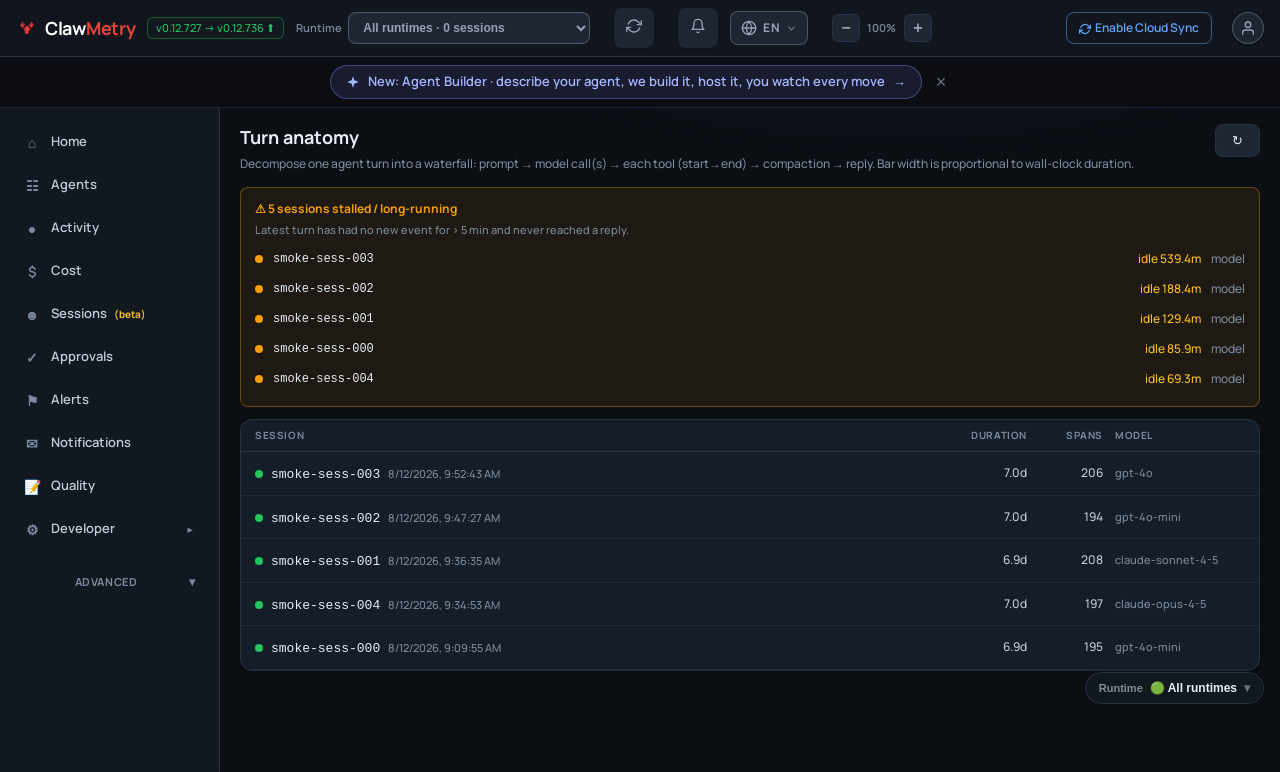Select the smoke-sess-002 table row

tap(750, 517)
